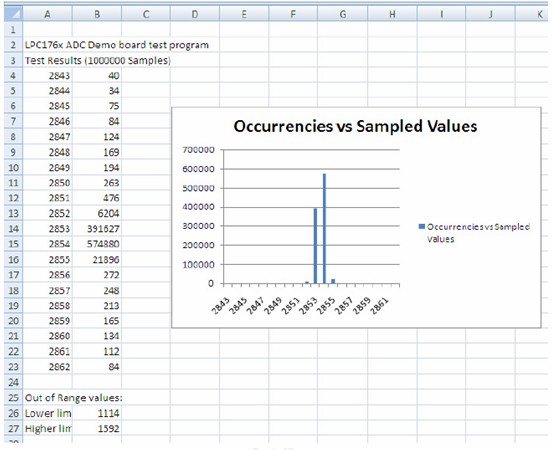
Task: Click the select-all corner triangle icon
Action: coord(14,14)
